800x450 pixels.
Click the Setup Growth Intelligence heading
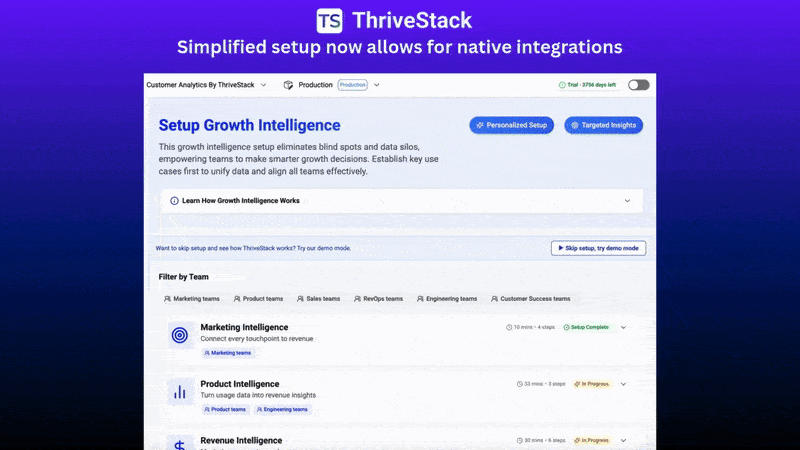coord(249,125)
